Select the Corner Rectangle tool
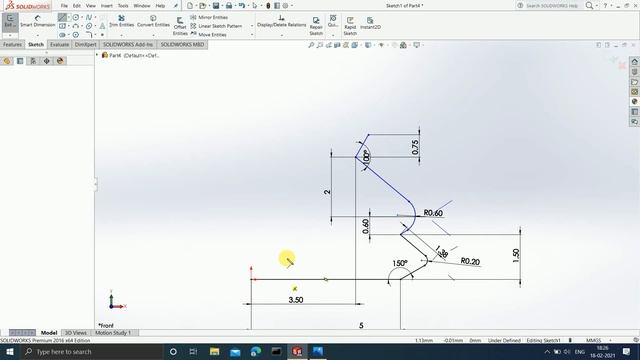 tap(62, 26)
